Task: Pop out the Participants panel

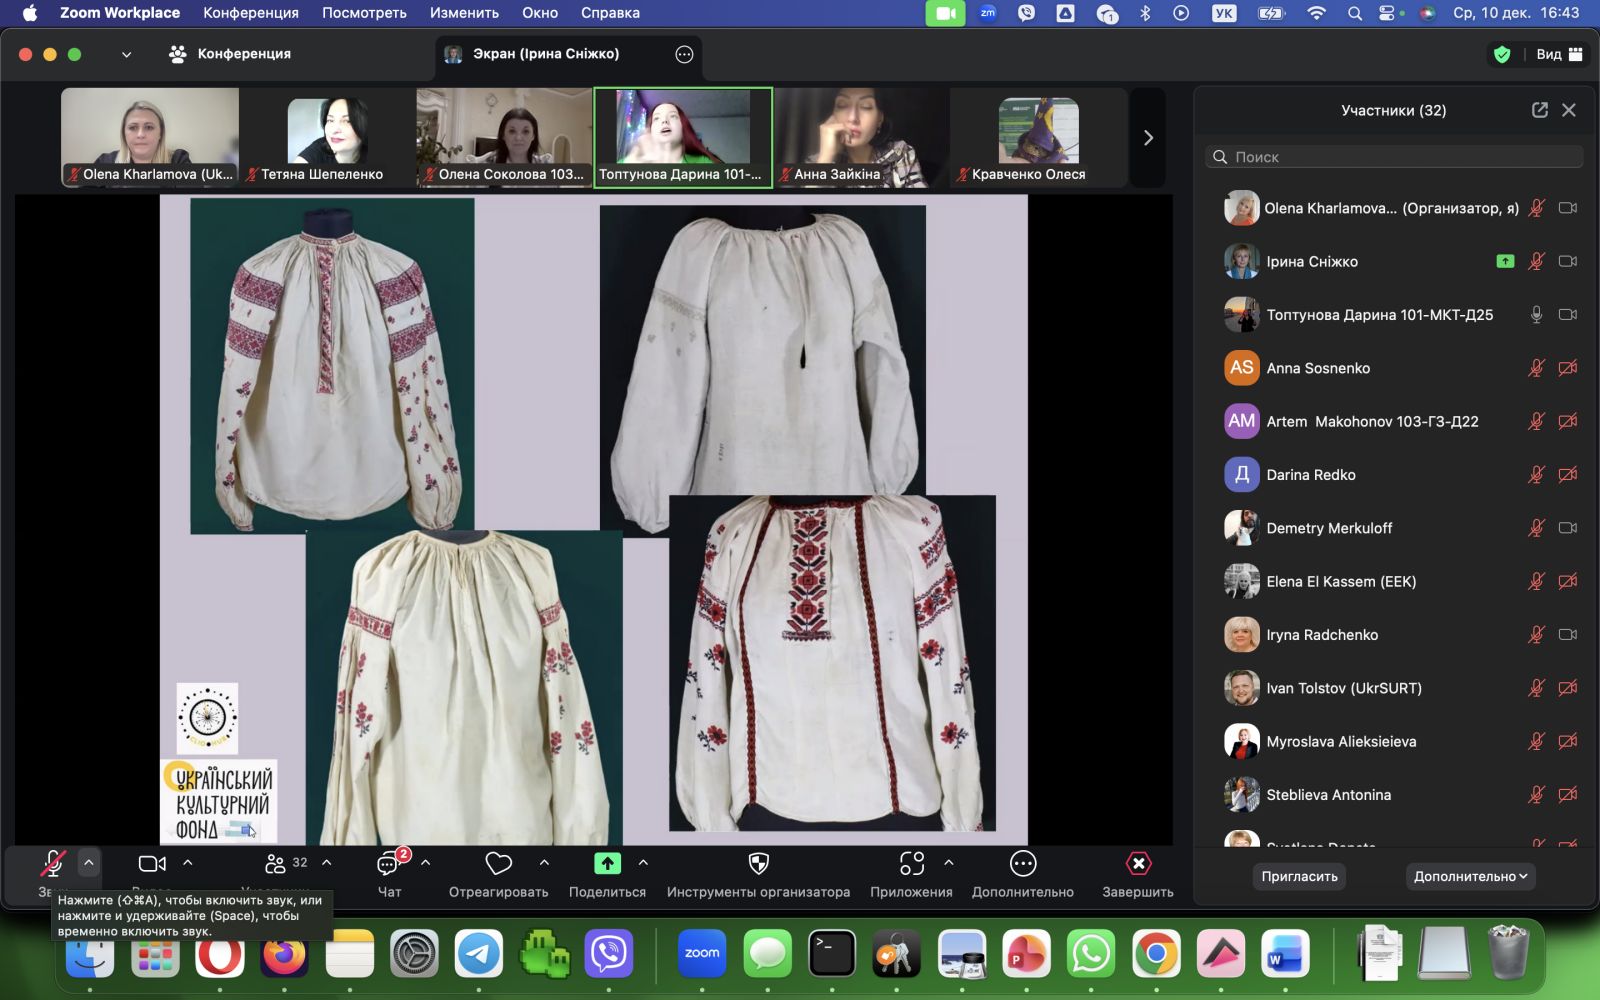Action: [x=1540, y=110]
